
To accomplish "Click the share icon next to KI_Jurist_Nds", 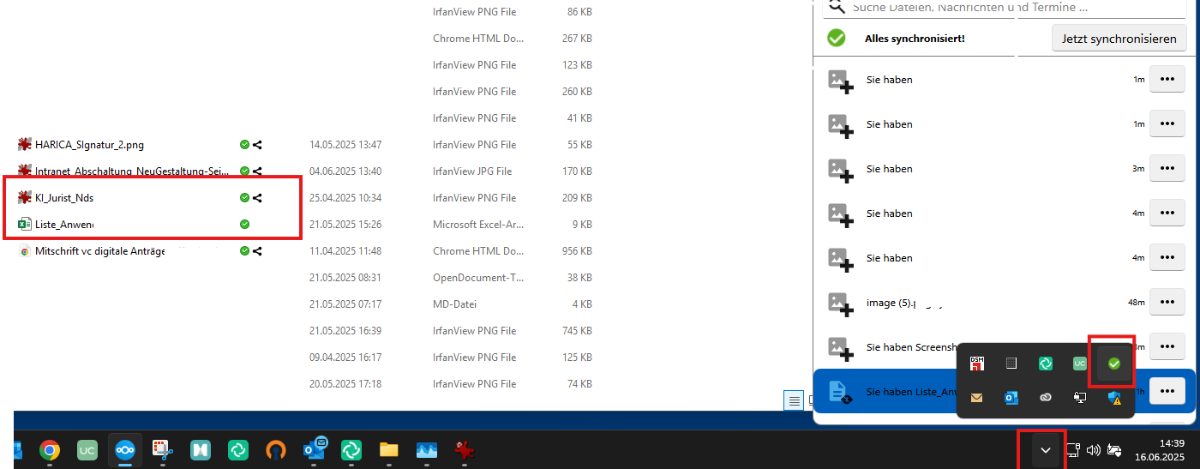I will point(258,198).
